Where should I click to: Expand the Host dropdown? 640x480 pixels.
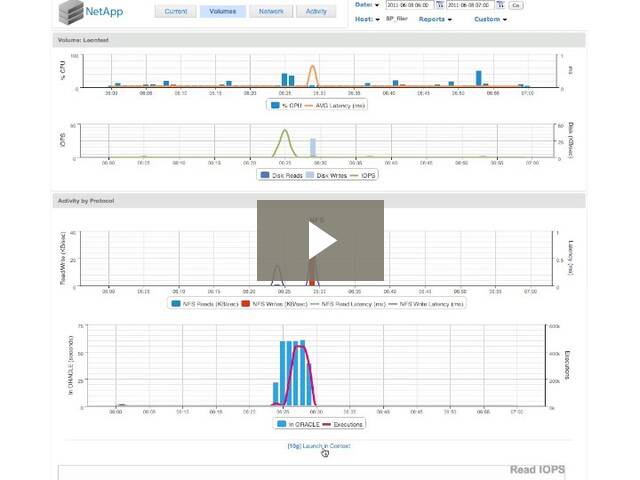367,19
